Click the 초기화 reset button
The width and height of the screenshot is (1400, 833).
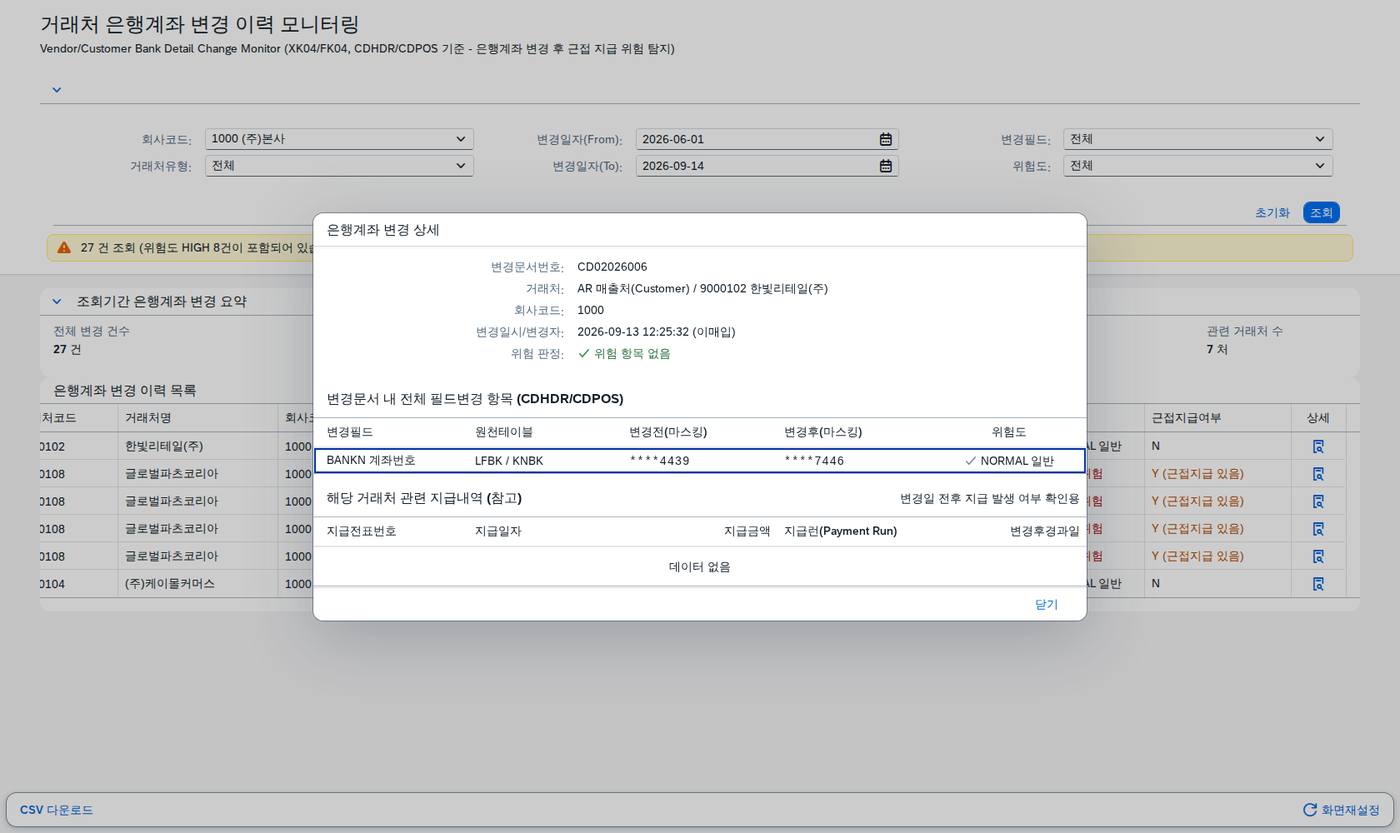[1272, 212]
